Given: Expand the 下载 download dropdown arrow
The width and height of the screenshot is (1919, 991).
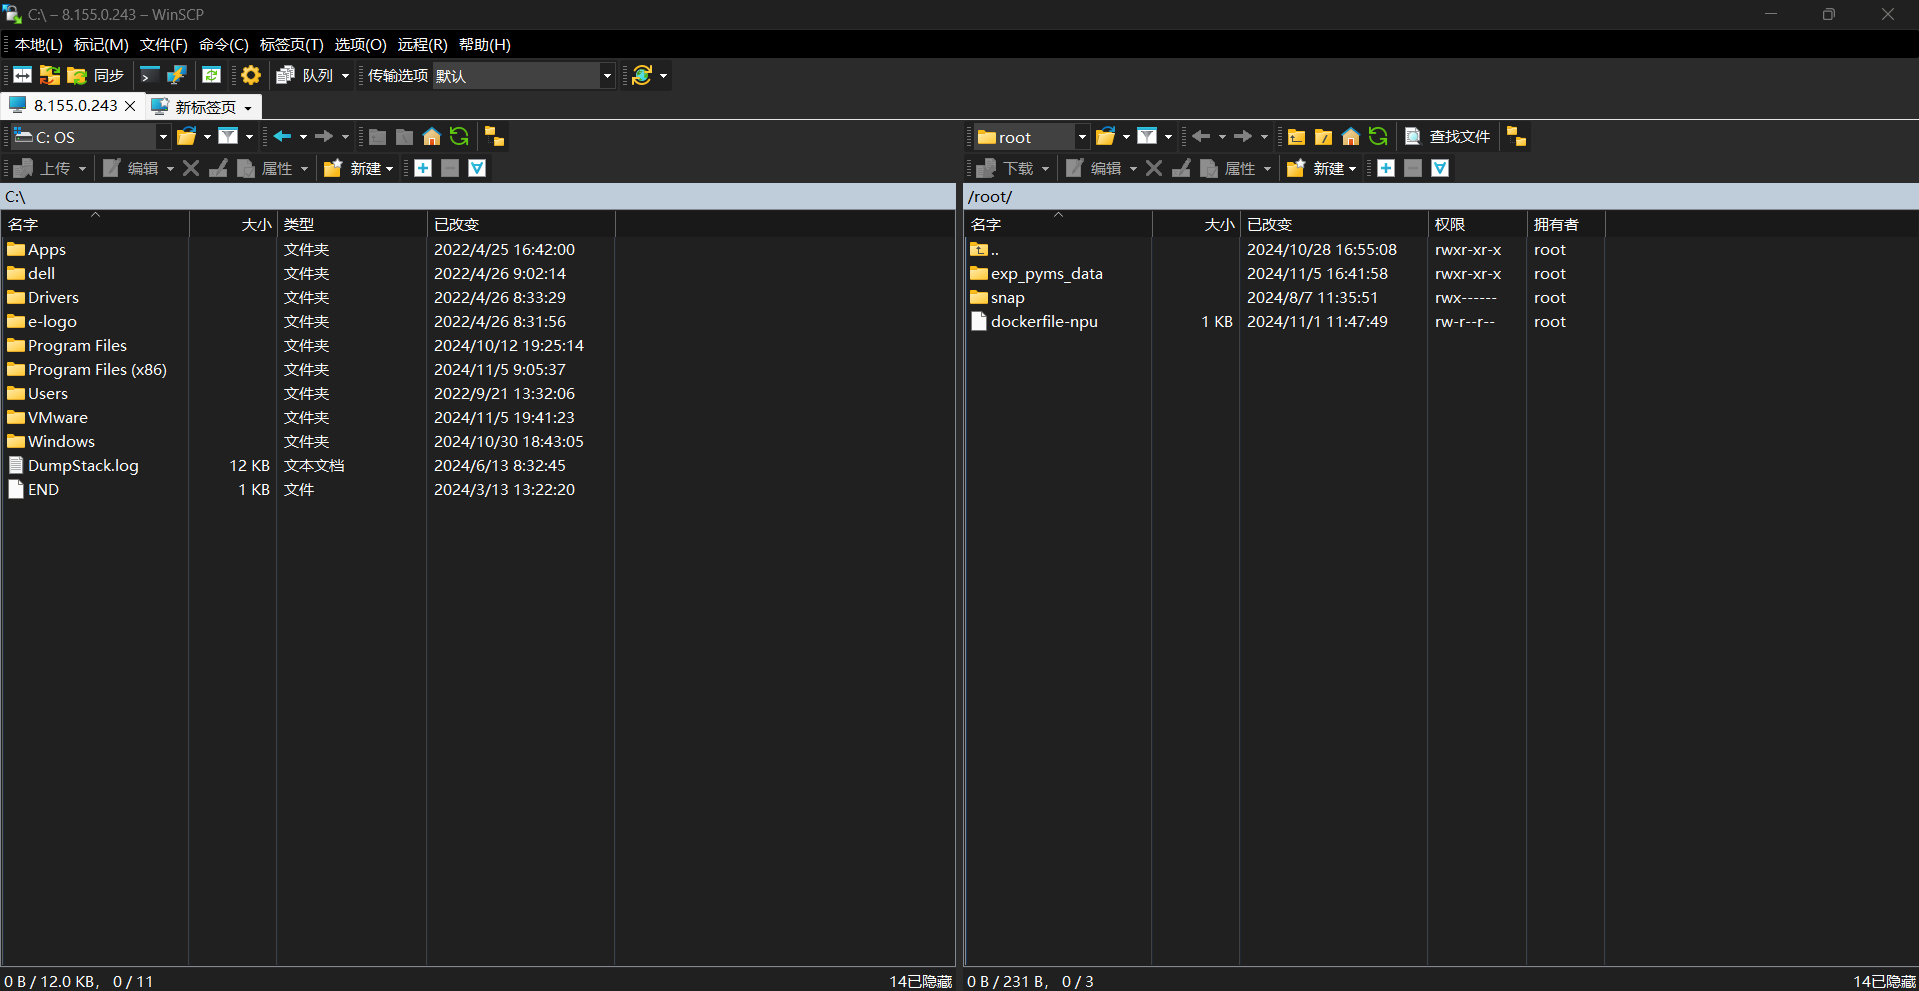Looking at the screenshot, I should coord(1045,168).
